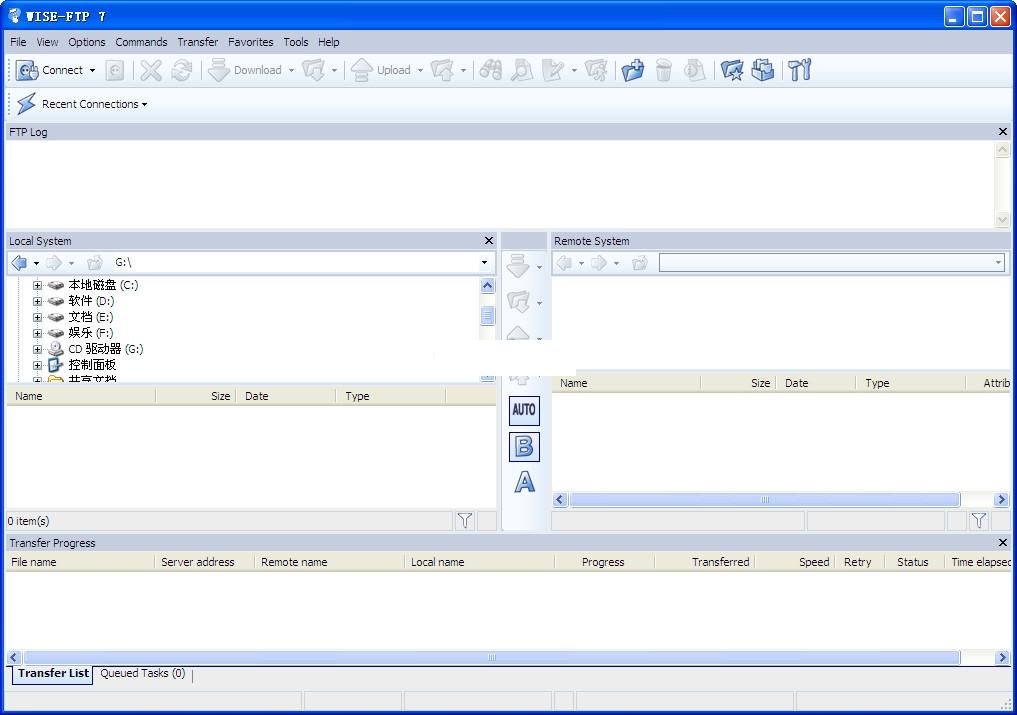Switch to ASCII (A) transfer mode

click(524, 483)
